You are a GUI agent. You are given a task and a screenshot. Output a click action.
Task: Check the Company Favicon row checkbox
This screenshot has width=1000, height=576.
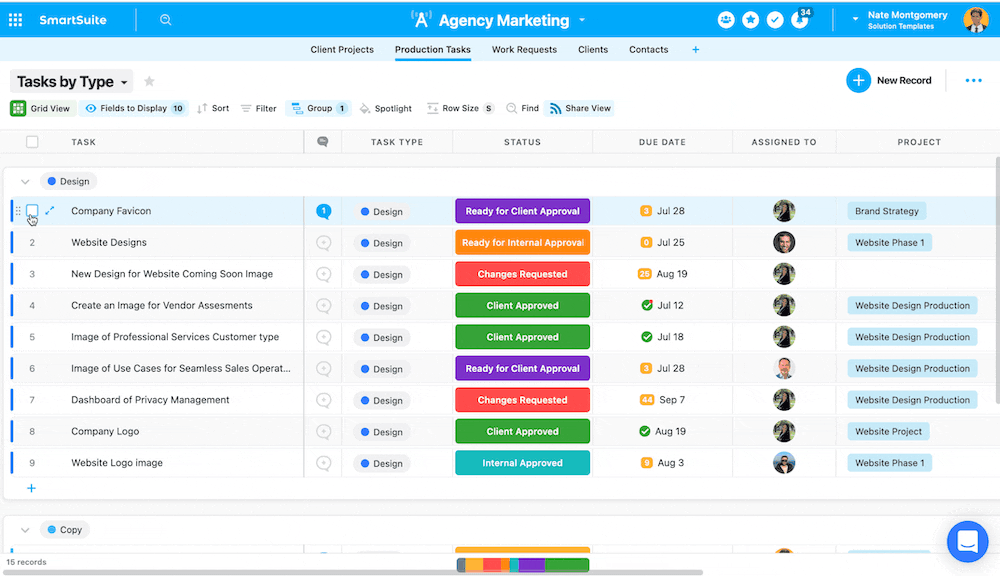pyautogui.click(x=32, y=211)
